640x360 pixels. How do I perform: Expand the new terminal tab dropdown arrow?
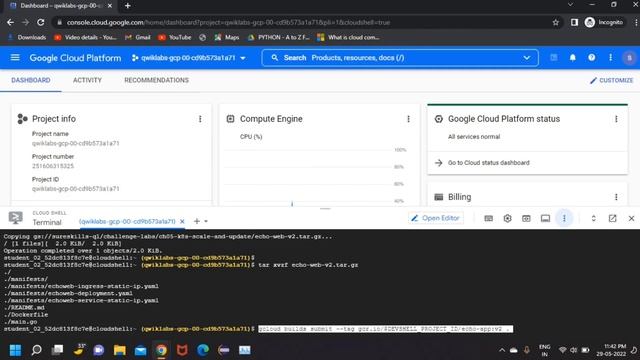(x=206, y=221)
